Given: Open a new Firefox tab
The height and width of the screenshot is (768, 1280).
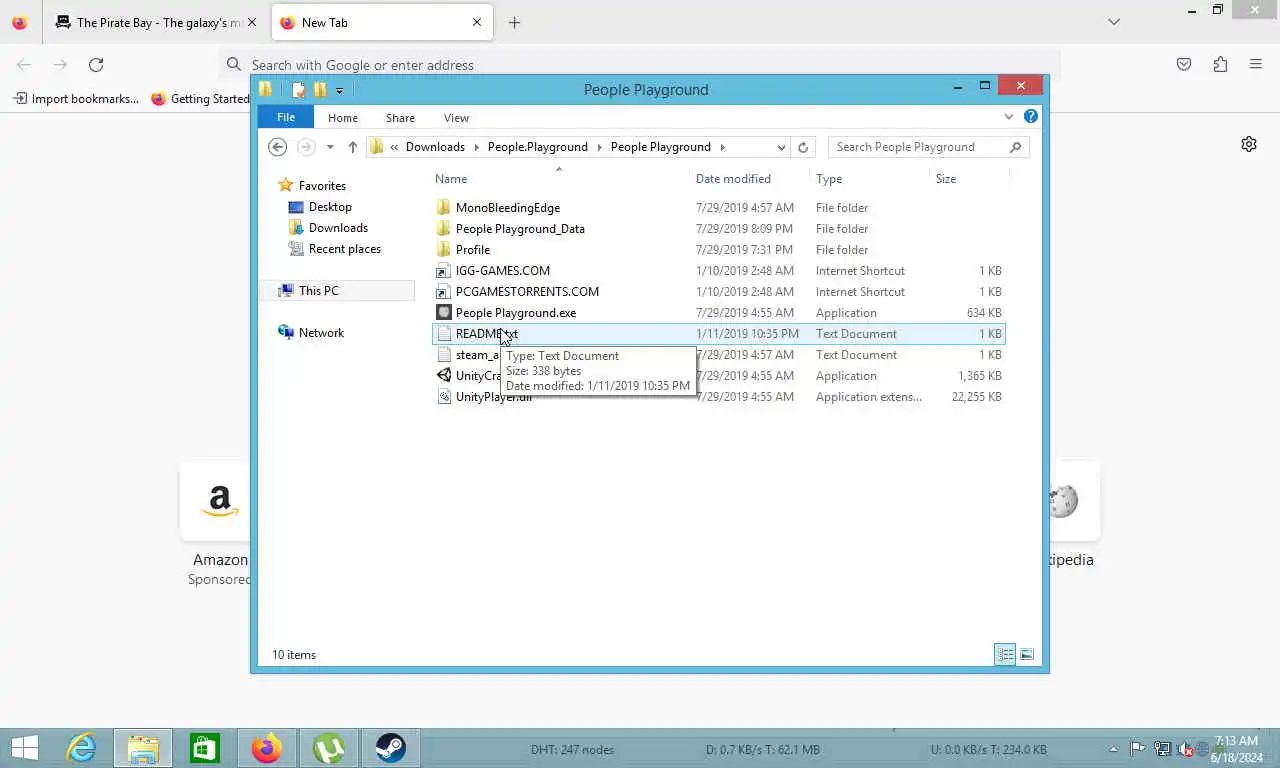Looking at the screenshot, I should click(x=514, y=22).
